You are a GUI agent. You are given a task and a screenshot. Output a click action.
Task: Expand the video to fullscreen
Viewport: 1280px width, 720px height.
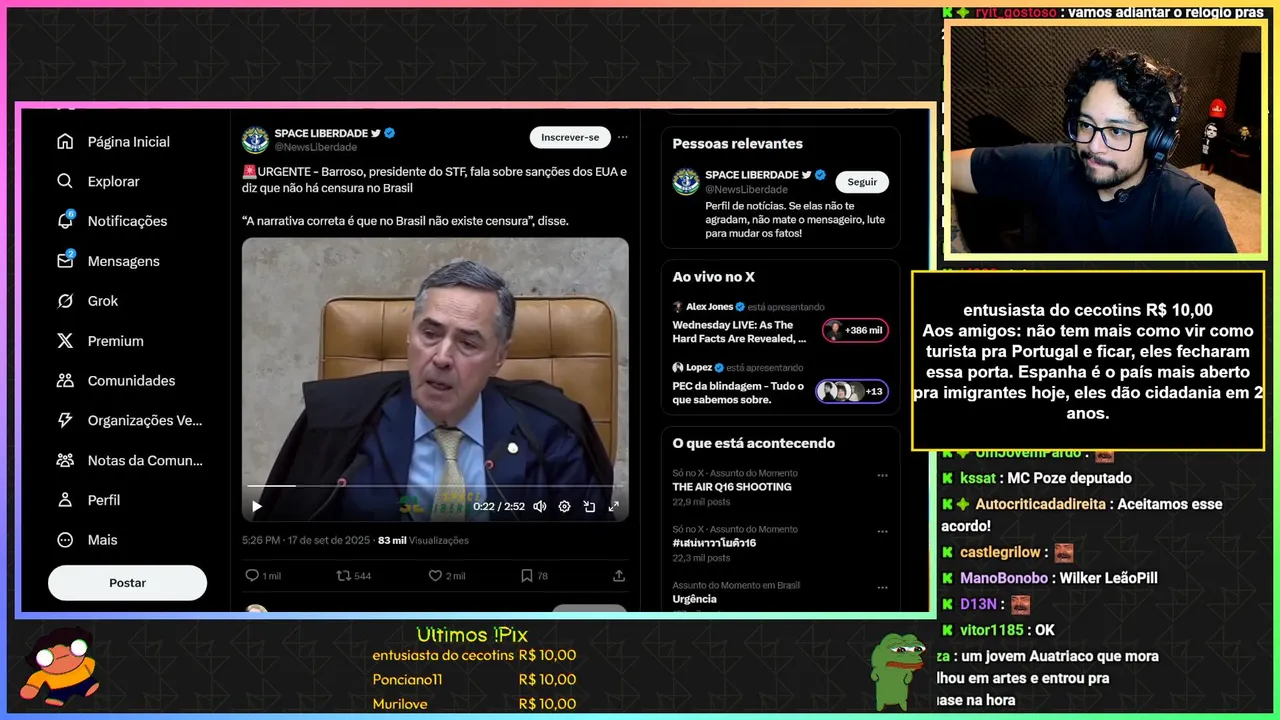point(614,506)
